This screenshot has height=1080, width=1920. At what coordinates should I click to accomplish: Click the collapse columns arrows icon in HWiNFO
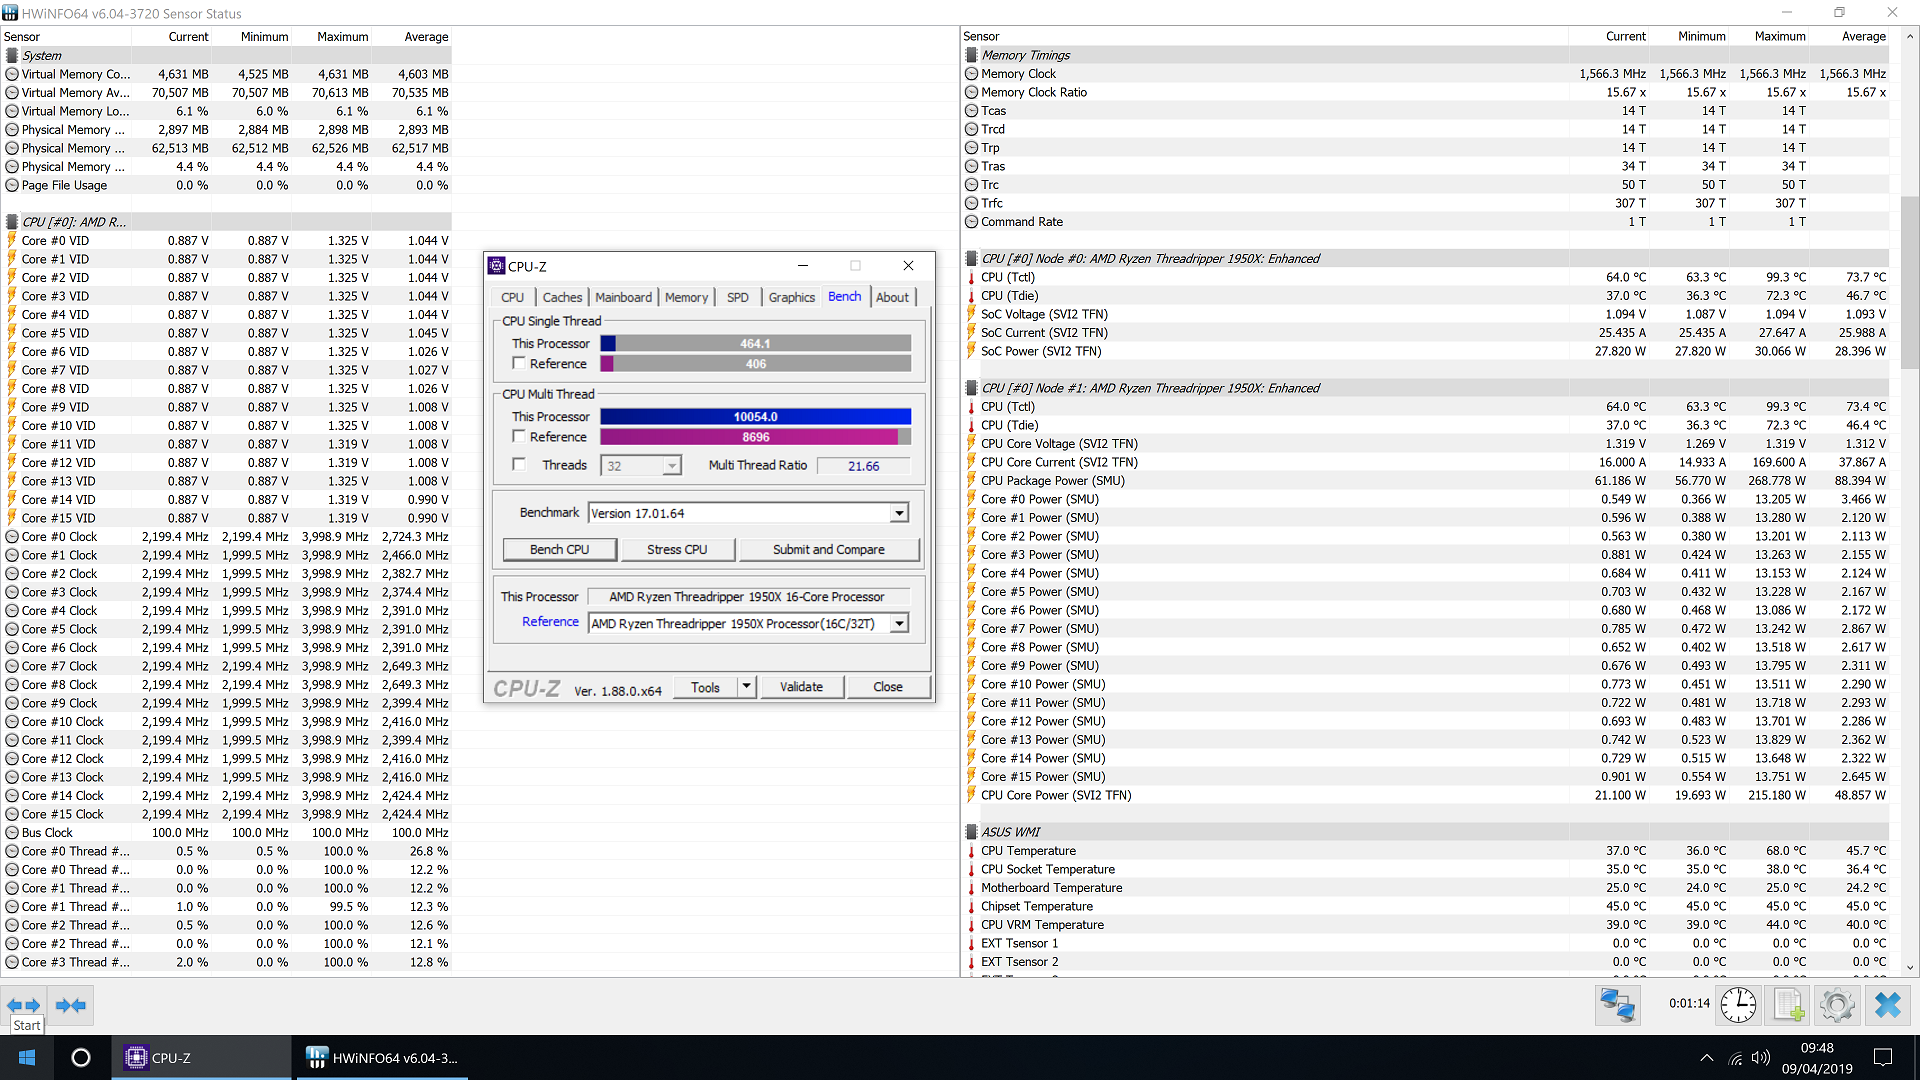click(x=71, y=1005)
